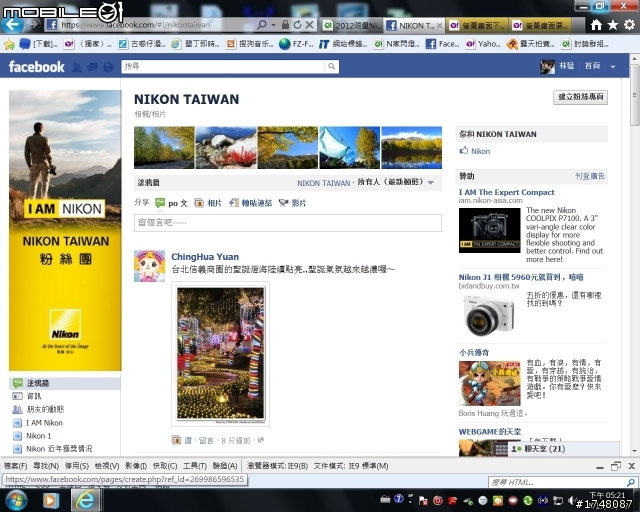Click the browser back arrow button
This screenshot has height=512, width=640.
11,24
